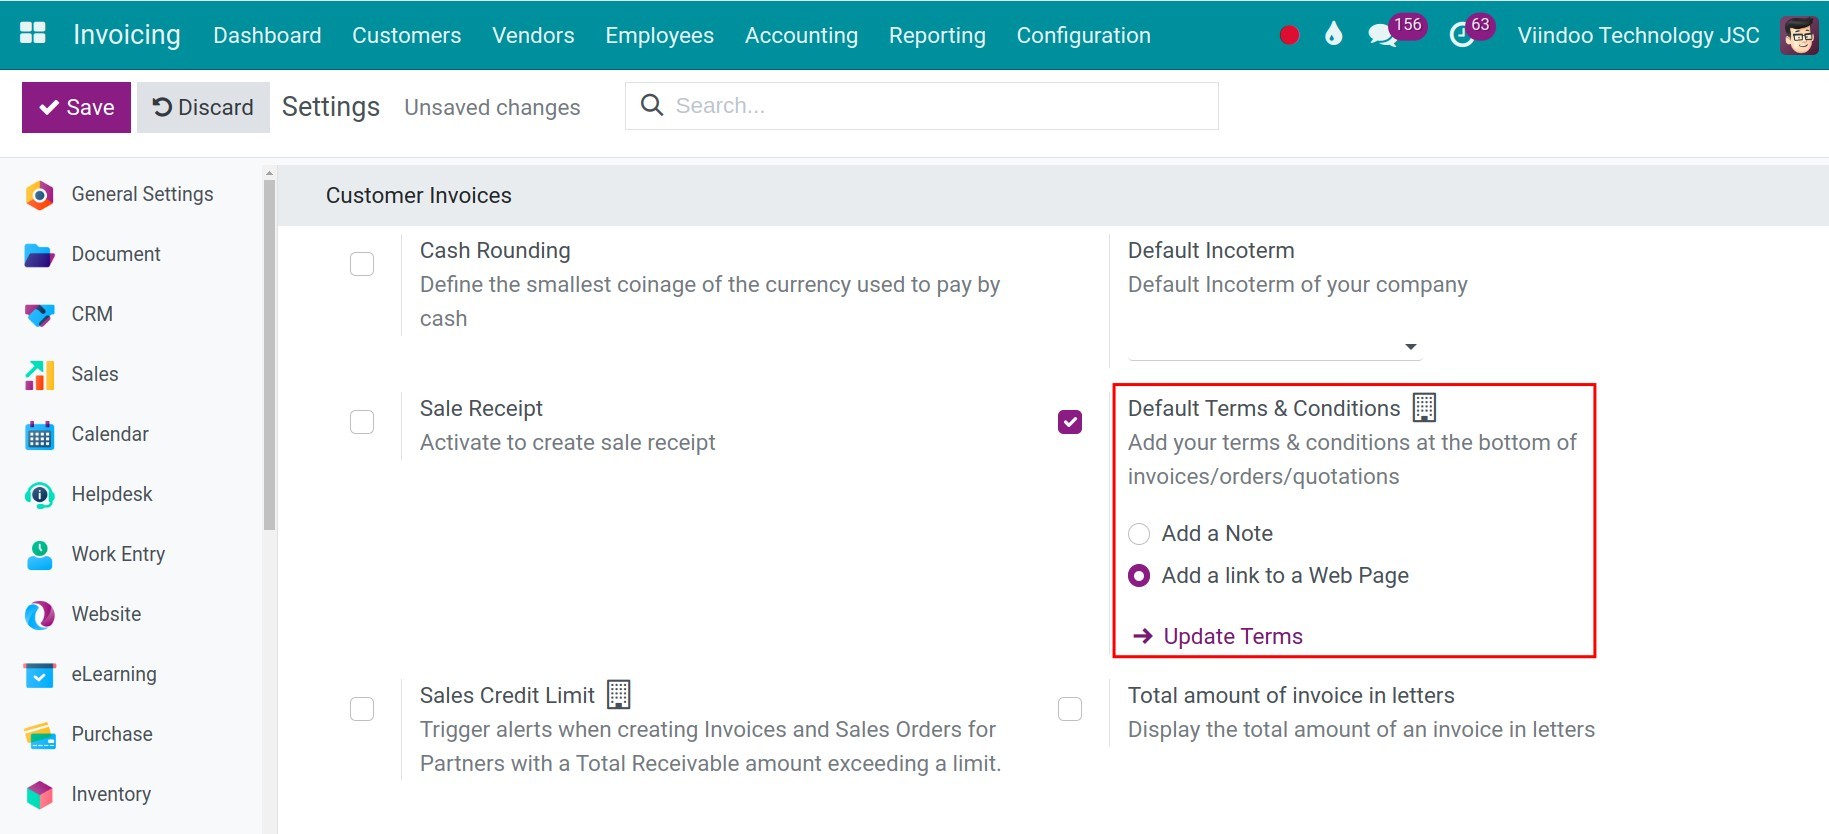1829x834 pixels.
Task: Switch company via Viindoo Technology JSC
Action: (1638, 35)
